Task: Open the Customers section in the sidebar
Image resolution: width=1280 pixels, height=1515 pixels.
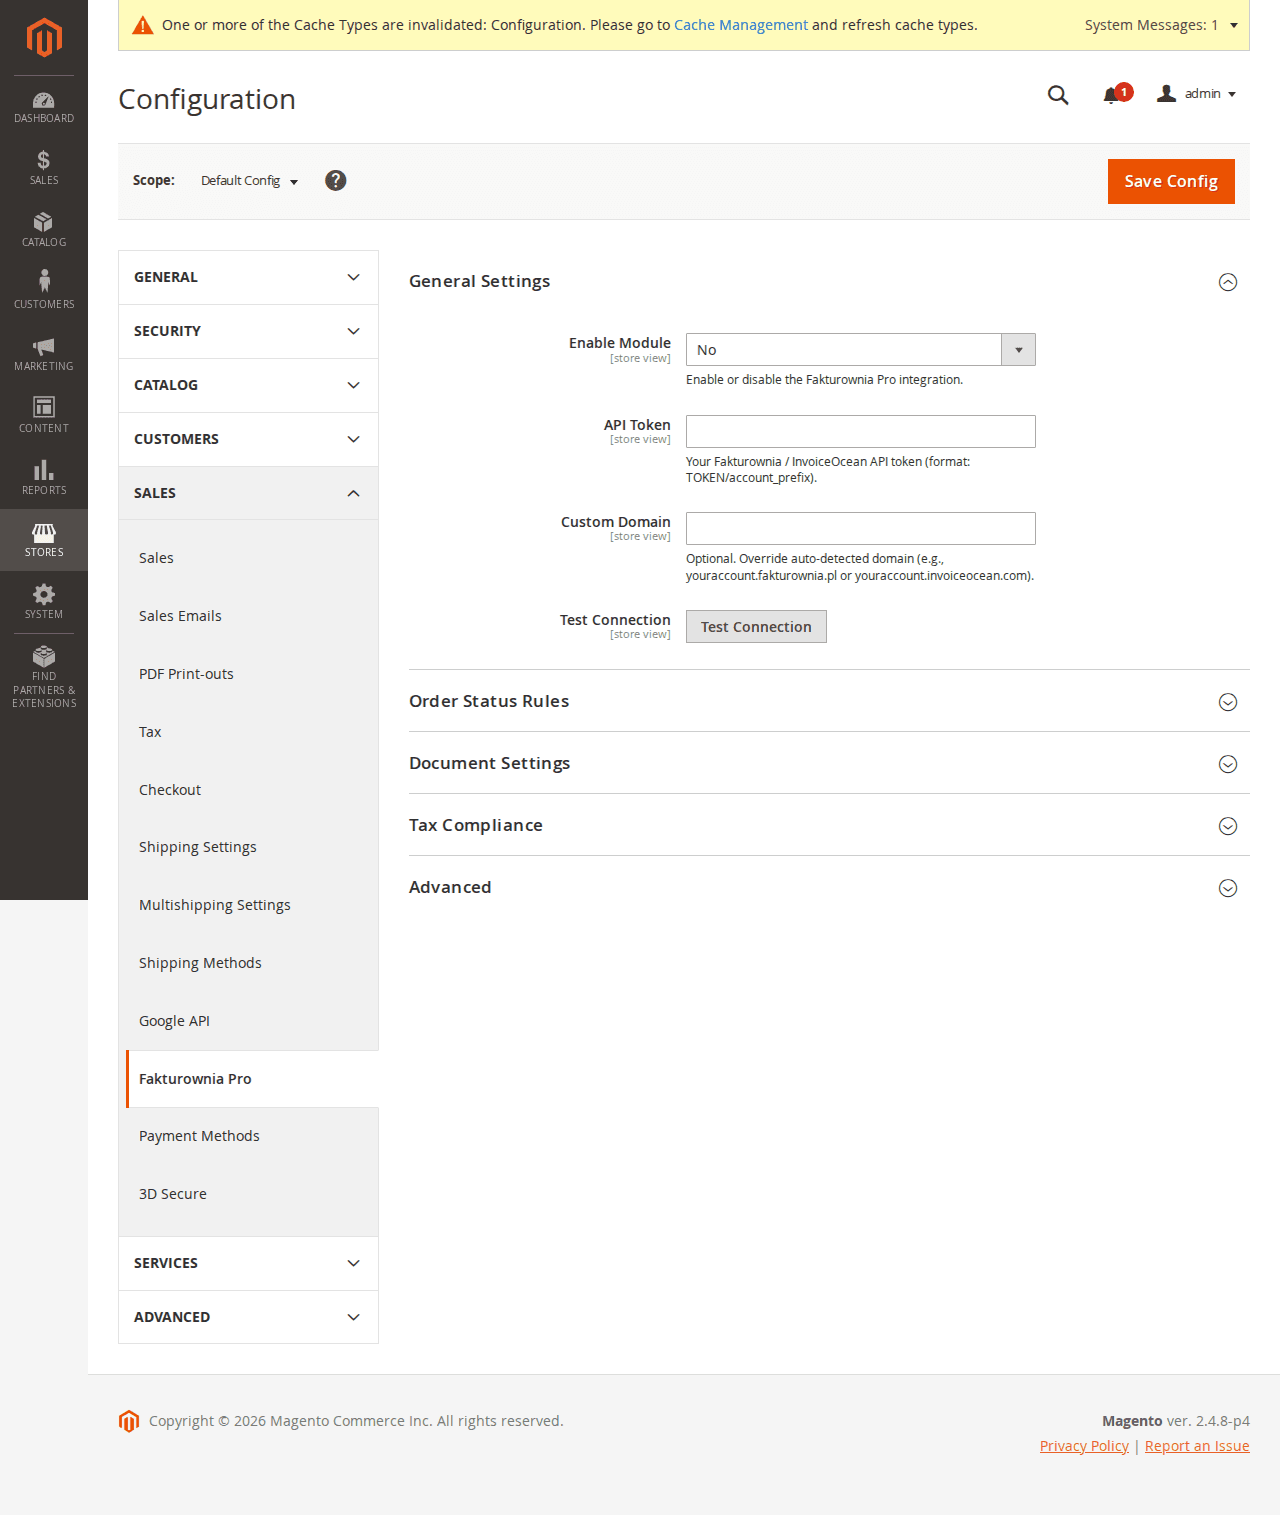Action: 43,288
